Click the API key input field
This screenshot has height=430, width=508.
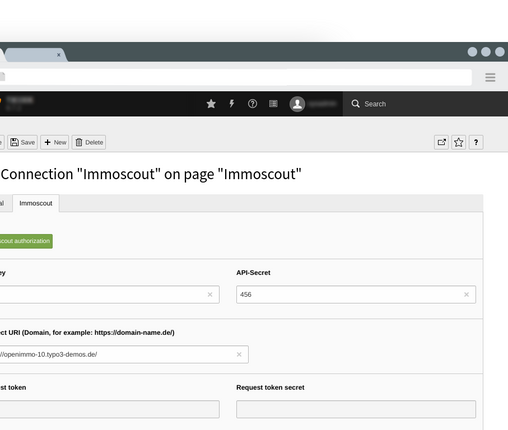point(110,294)
